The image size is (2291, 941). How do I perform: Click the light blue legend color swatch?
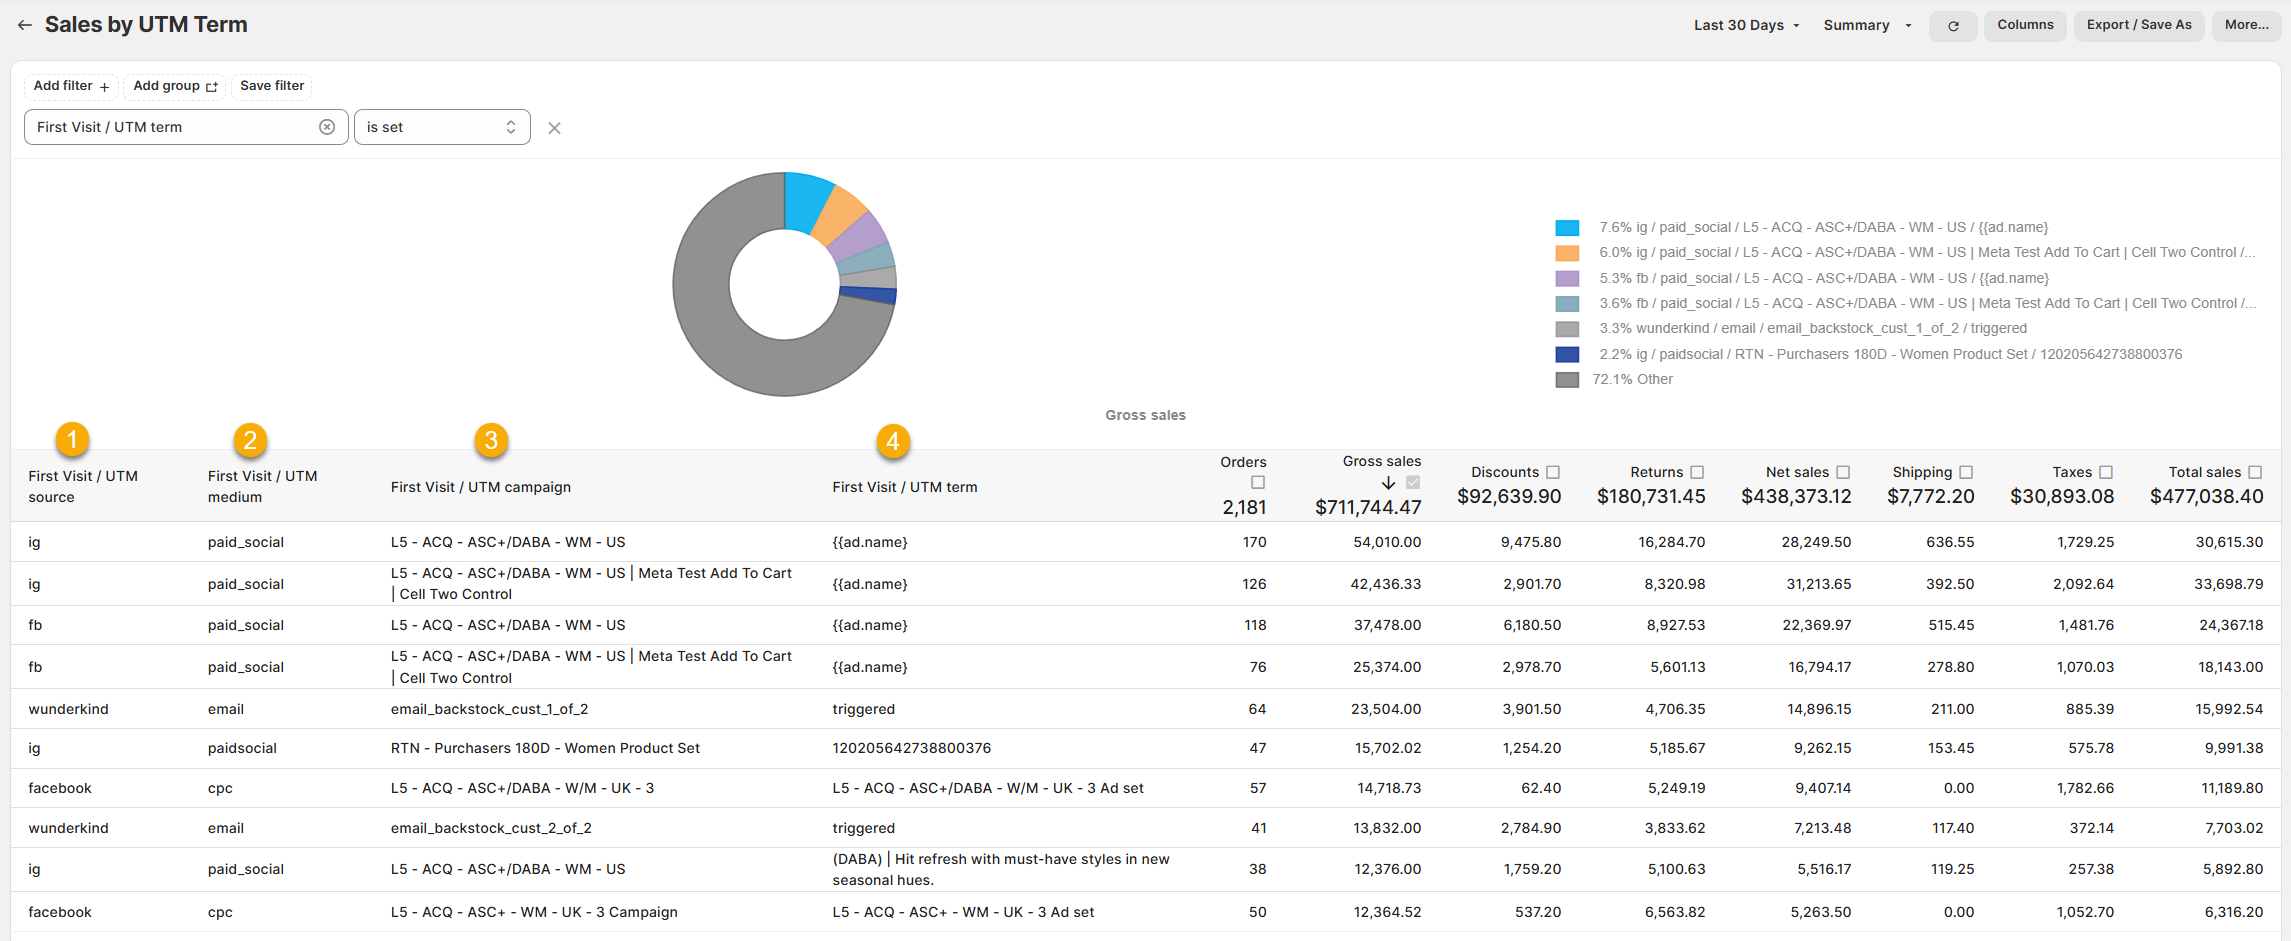click(1567, 228)
